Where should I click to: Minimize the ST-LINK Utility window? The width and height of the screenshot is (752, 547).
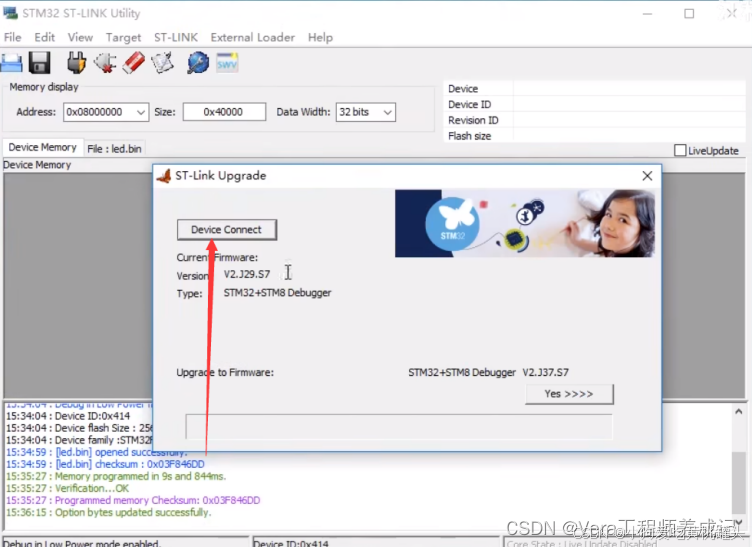(647, 14)
